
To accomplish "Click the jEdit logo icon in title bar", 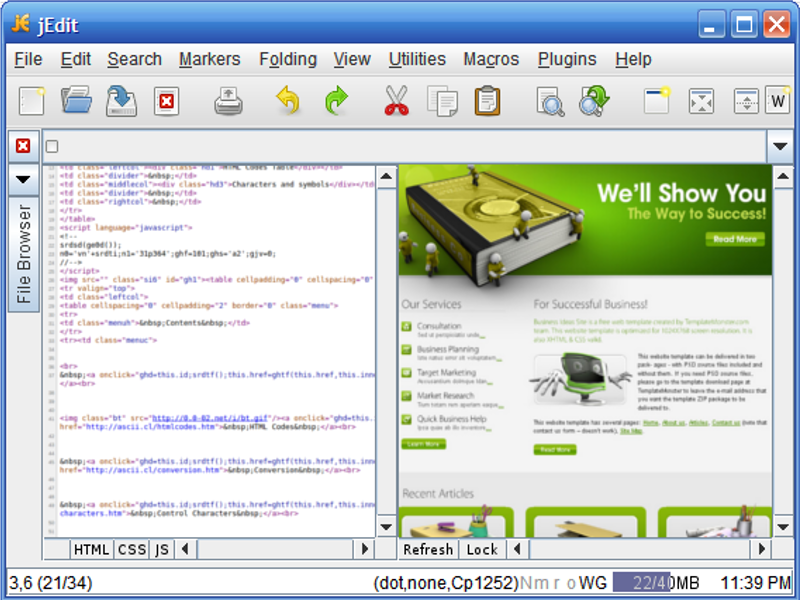I will coord(20,23).
